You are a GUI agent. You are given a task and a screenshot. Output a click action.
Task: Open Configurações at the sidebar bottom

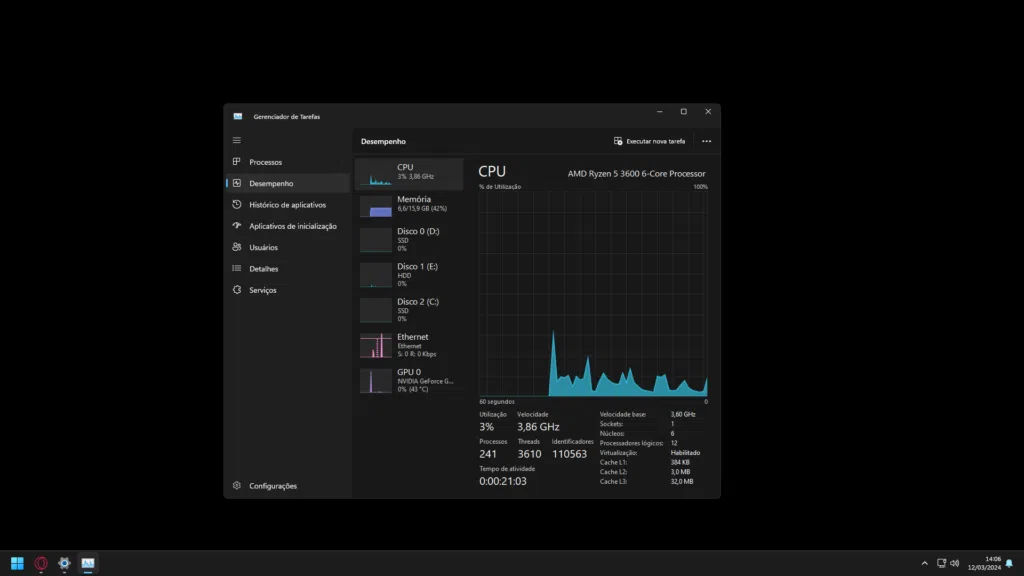click(265, 486)
